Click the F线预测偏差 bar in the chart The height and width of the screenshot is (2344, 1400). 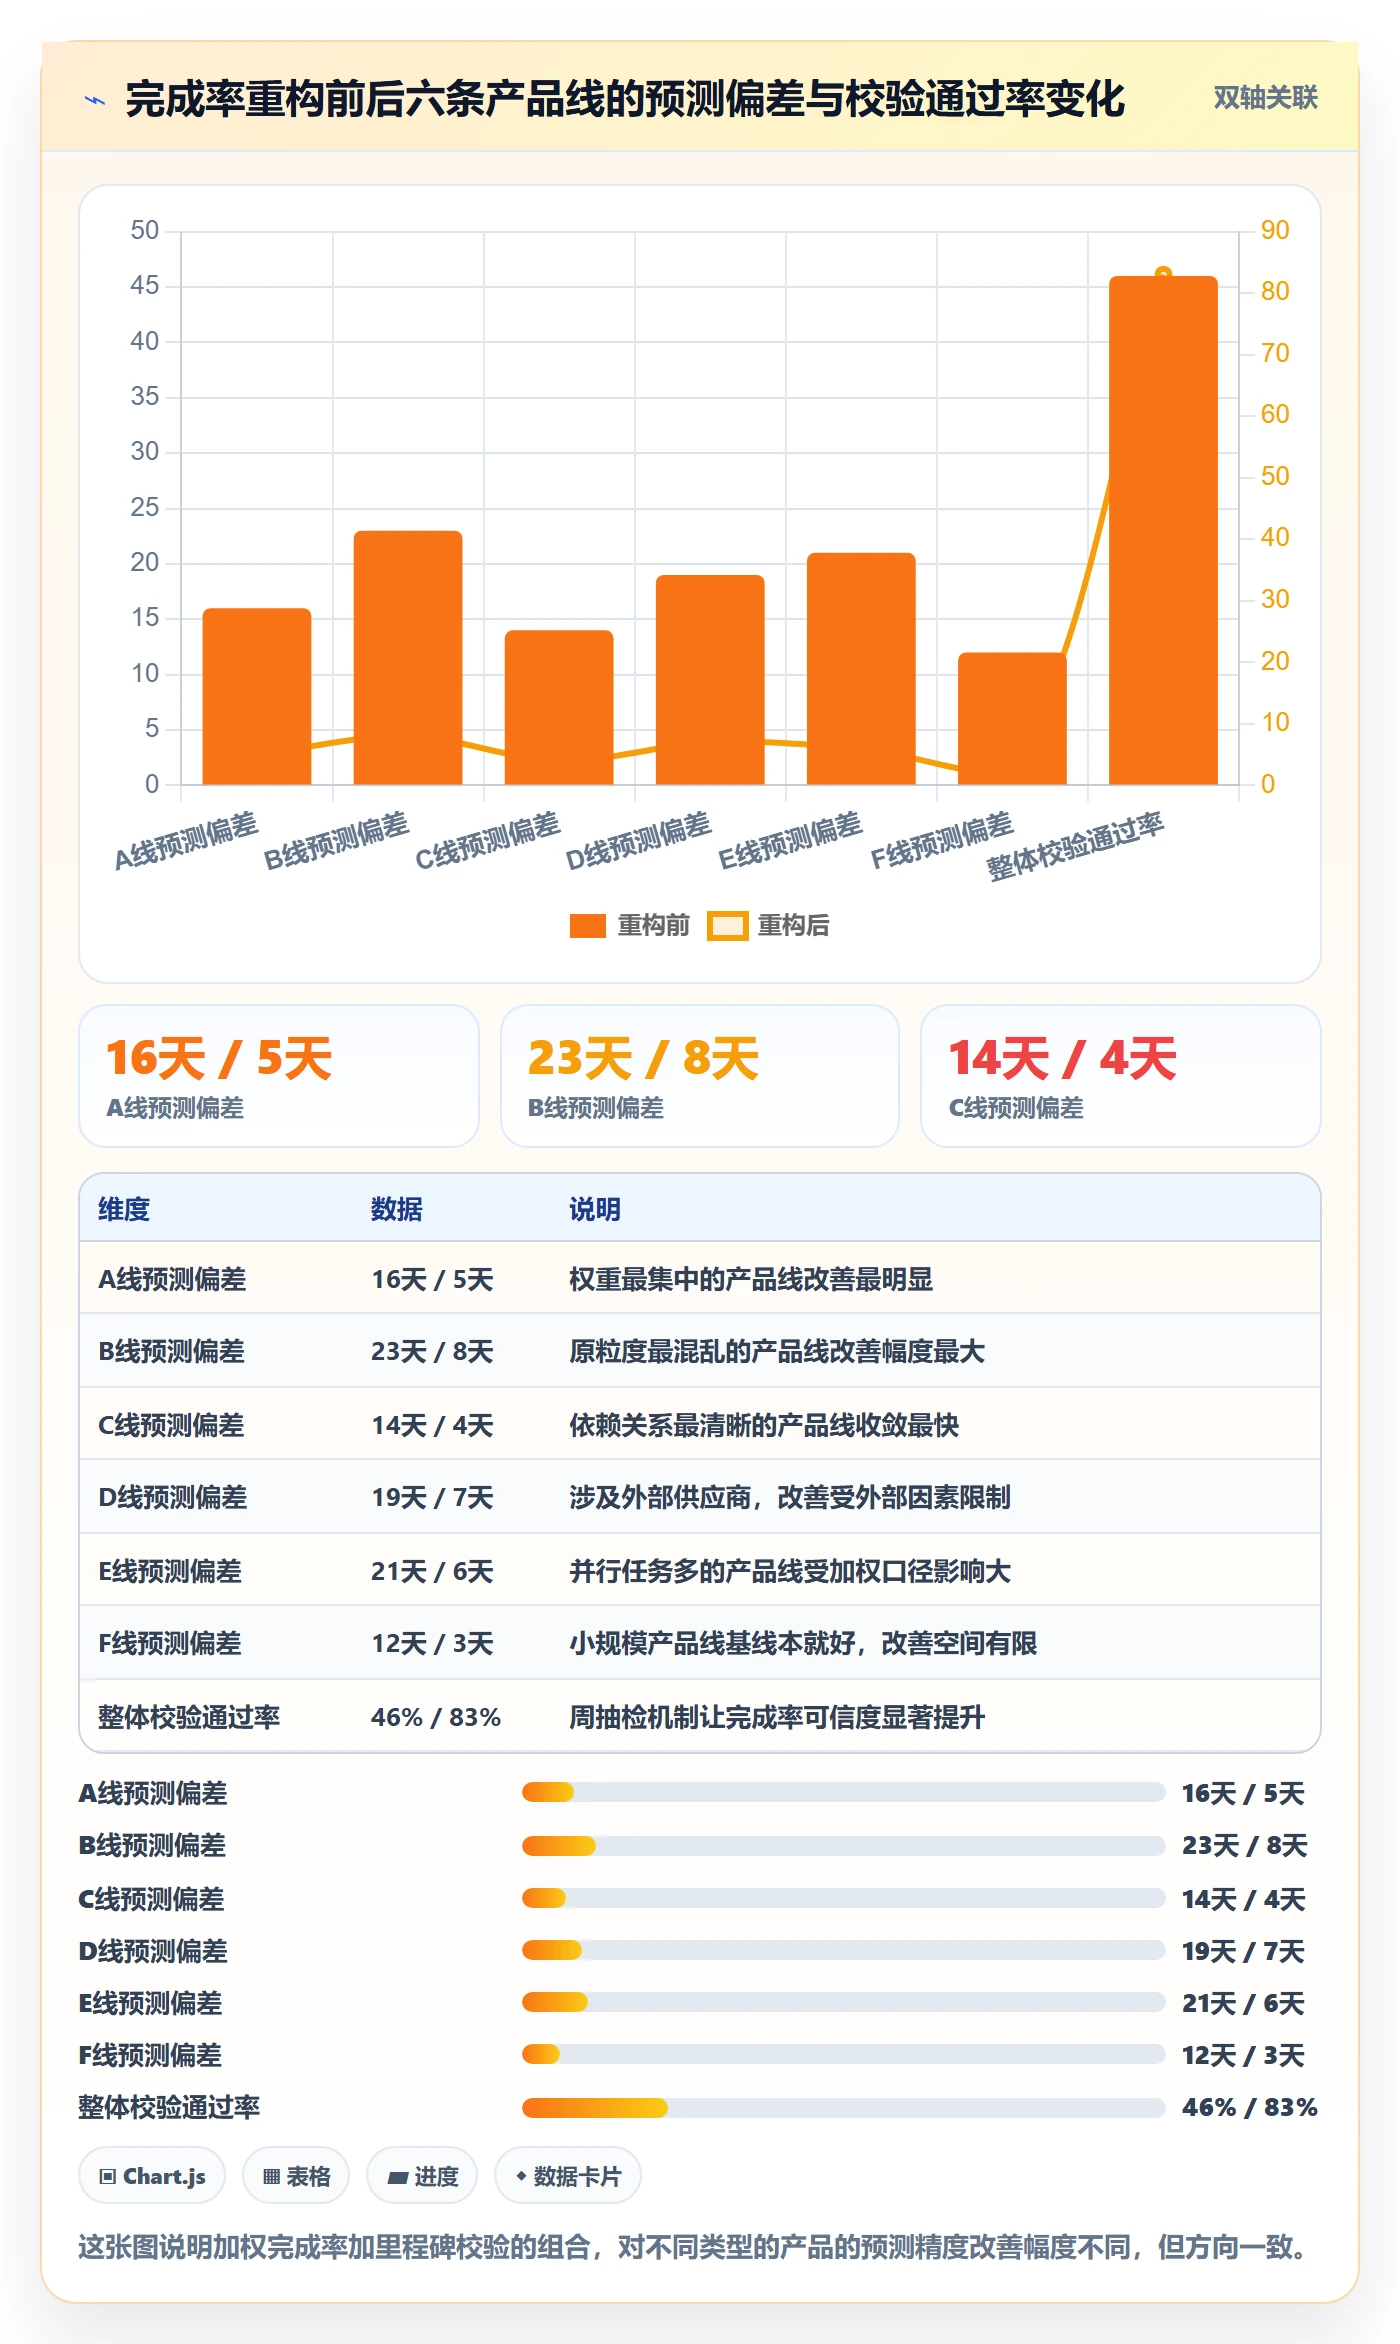(1012, 718)
